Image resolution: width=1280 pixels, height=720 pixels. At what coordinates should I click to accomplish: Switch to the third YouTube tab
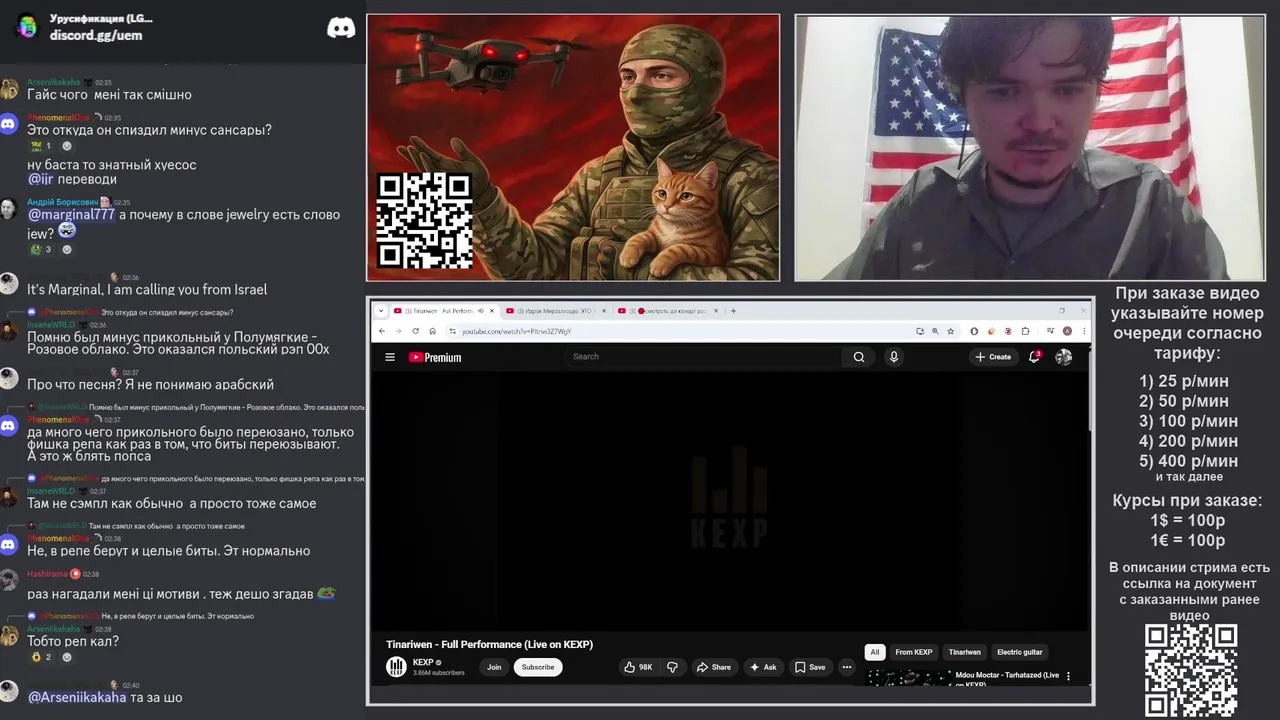pos(669,311)
